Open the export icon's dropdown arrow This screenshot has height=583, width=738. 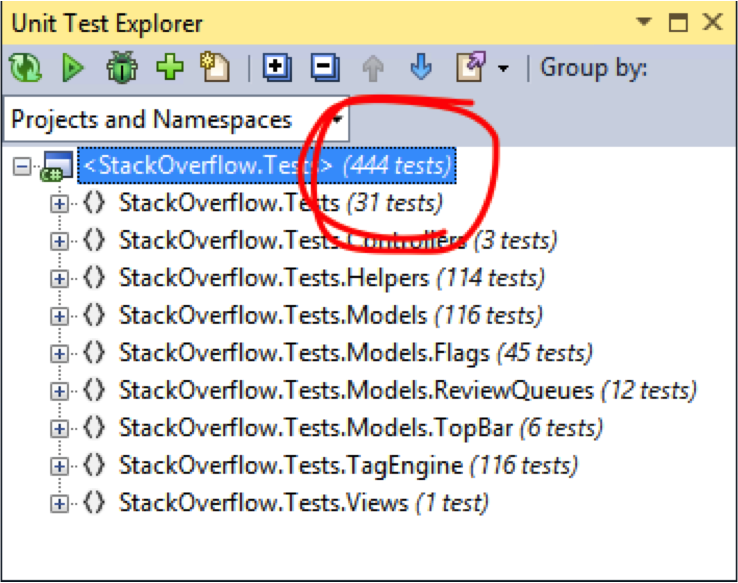(503, 69)
